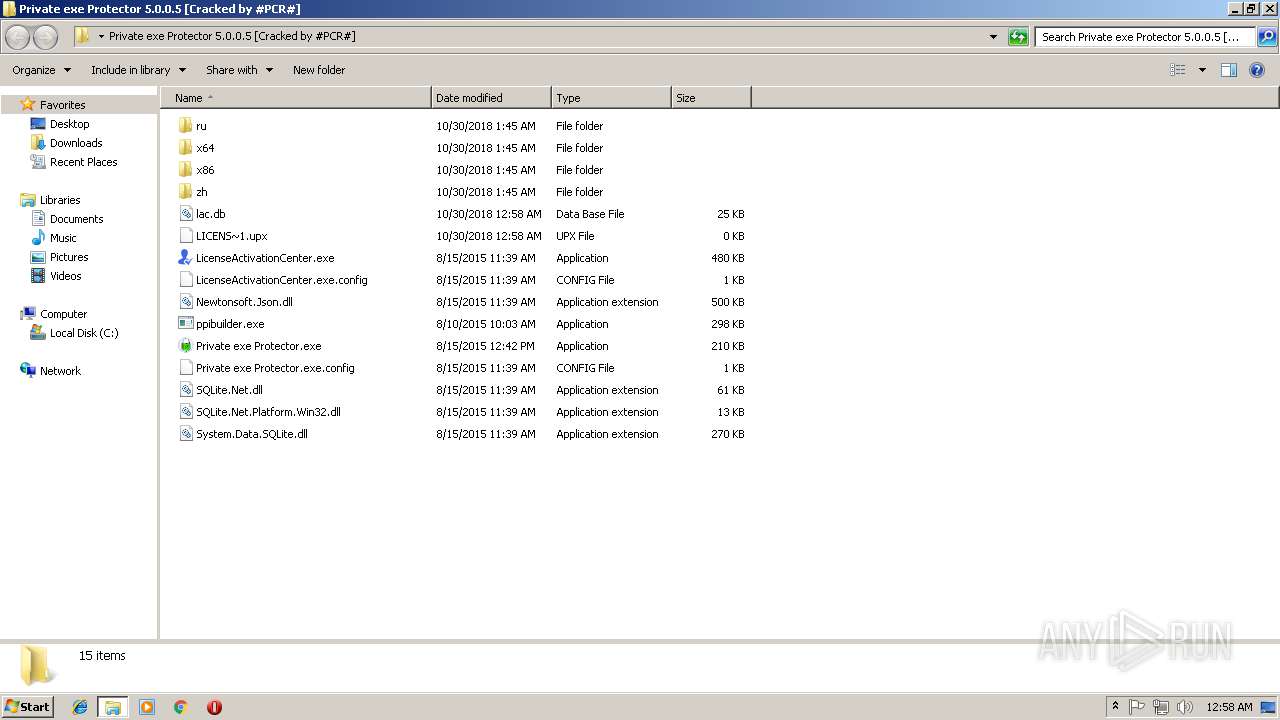Go to Downloads in Favorites

point(76,143)
